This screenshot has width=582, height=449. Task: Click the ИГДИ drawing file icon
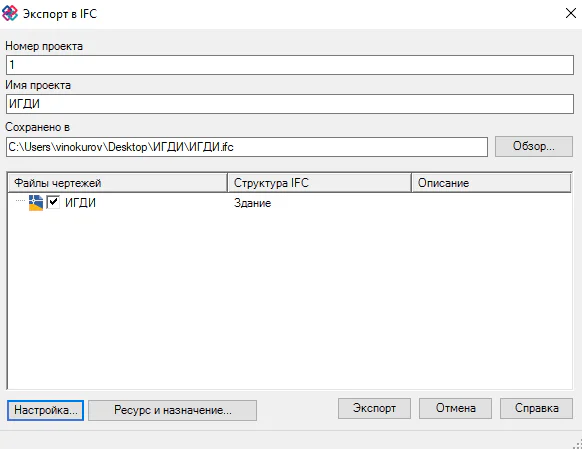click(36, 203)
